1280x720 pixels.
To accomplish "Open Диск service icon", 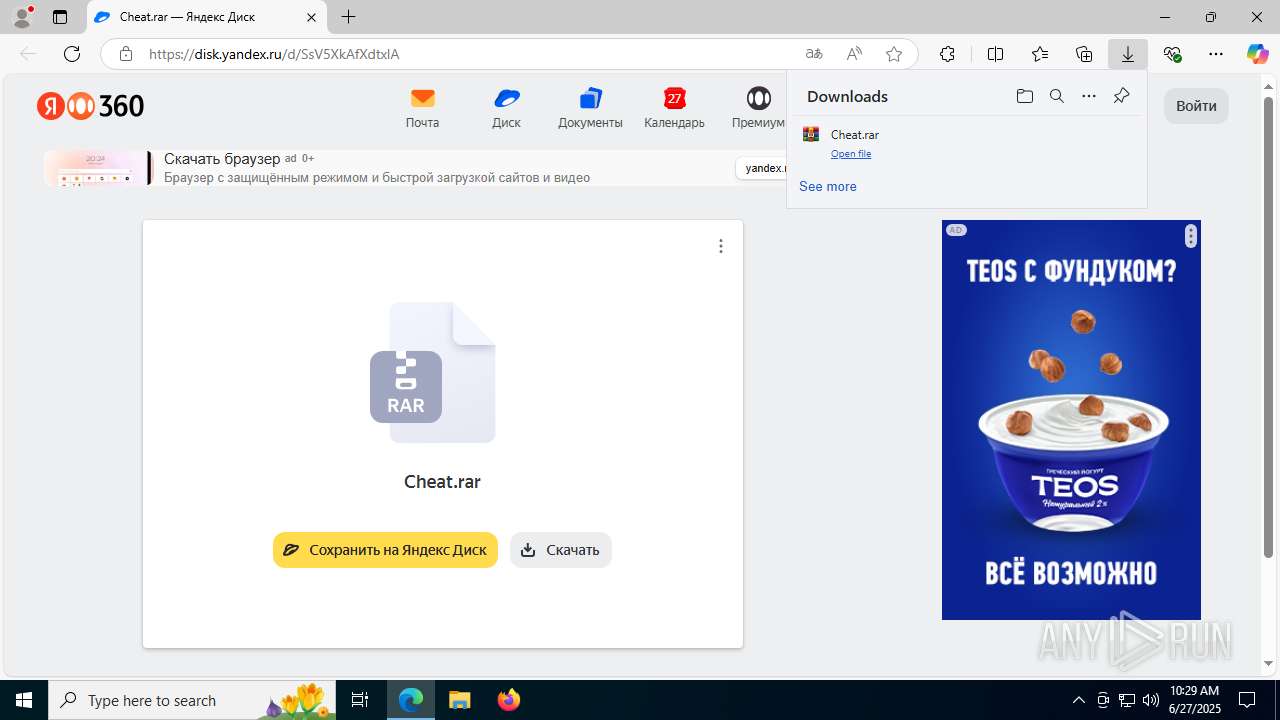I will click(x=507, y=108).
